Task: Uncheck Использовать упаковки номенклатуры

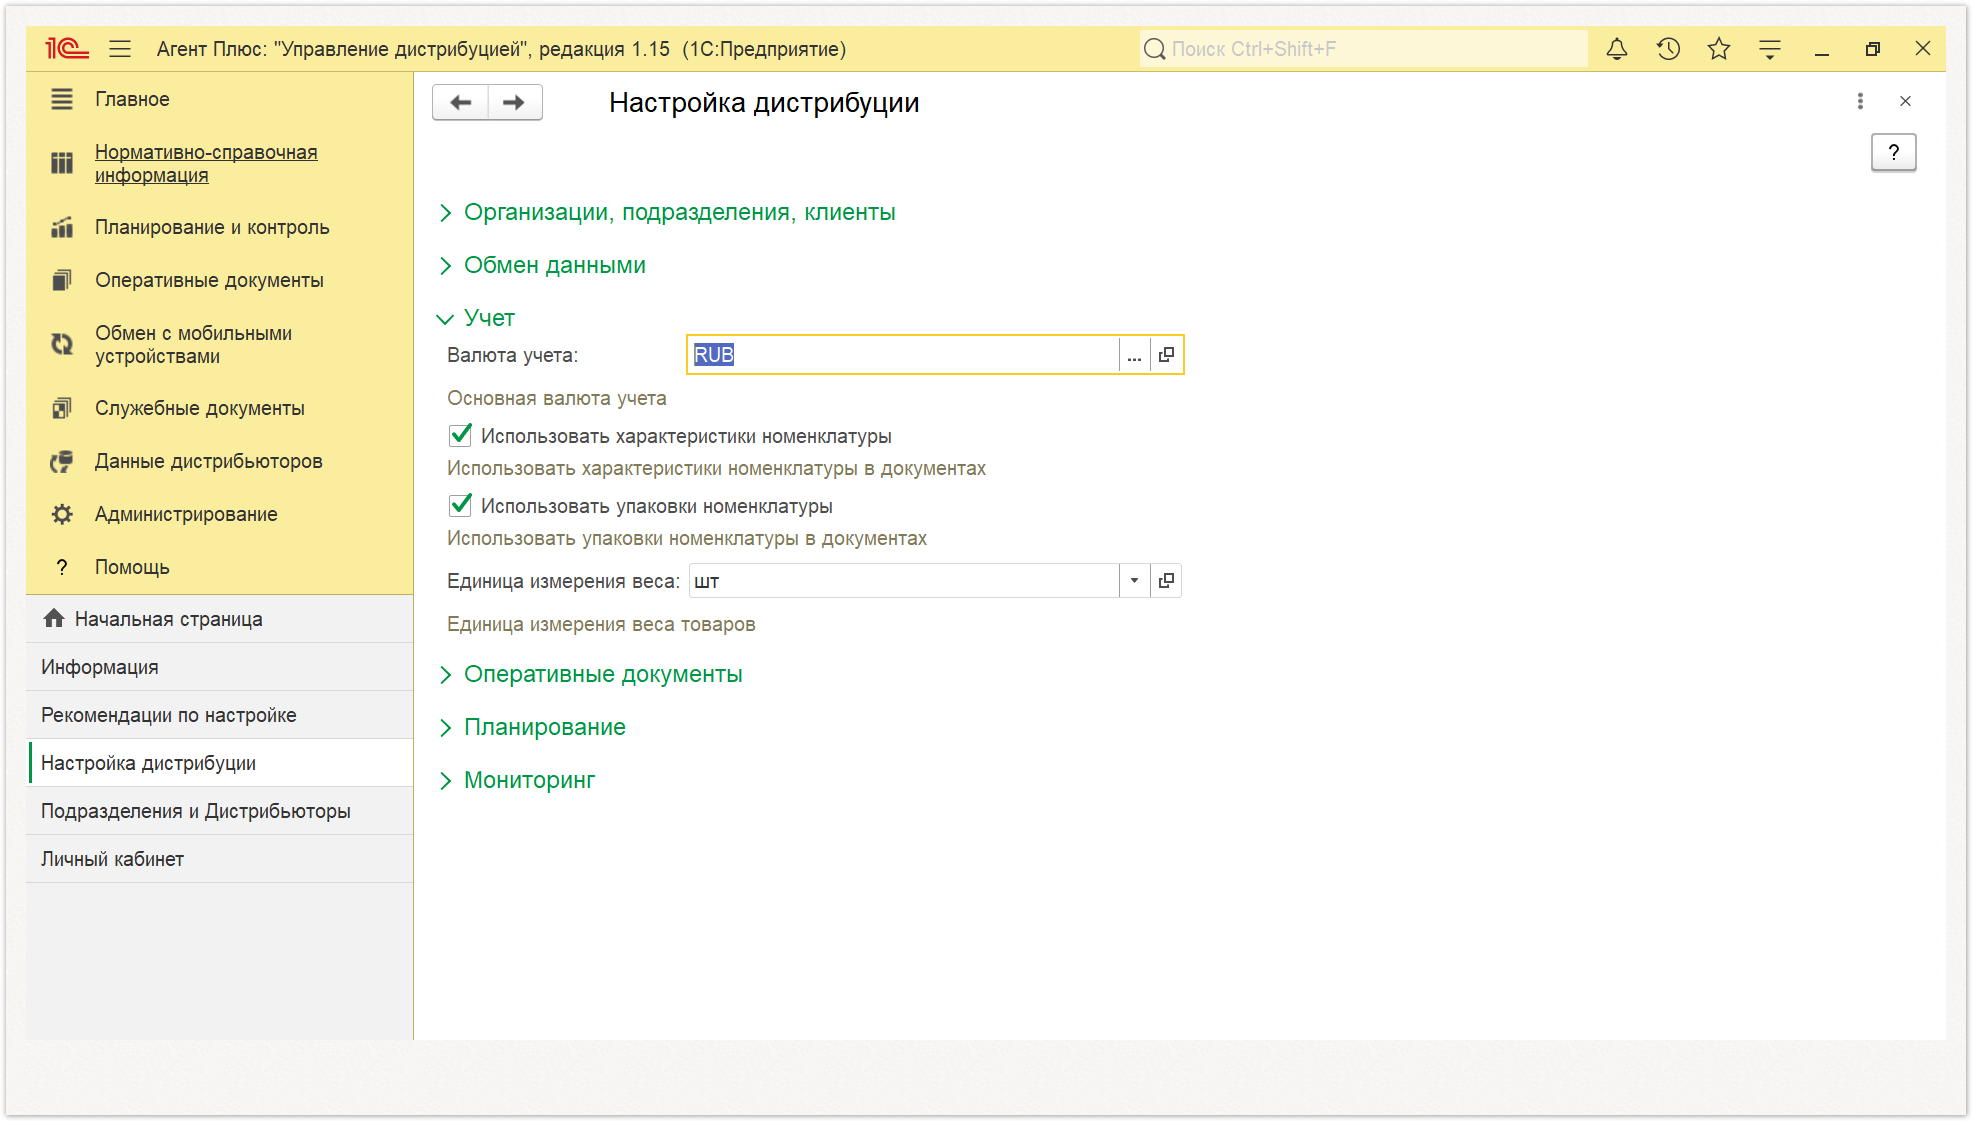Action: tap(460, 505)
